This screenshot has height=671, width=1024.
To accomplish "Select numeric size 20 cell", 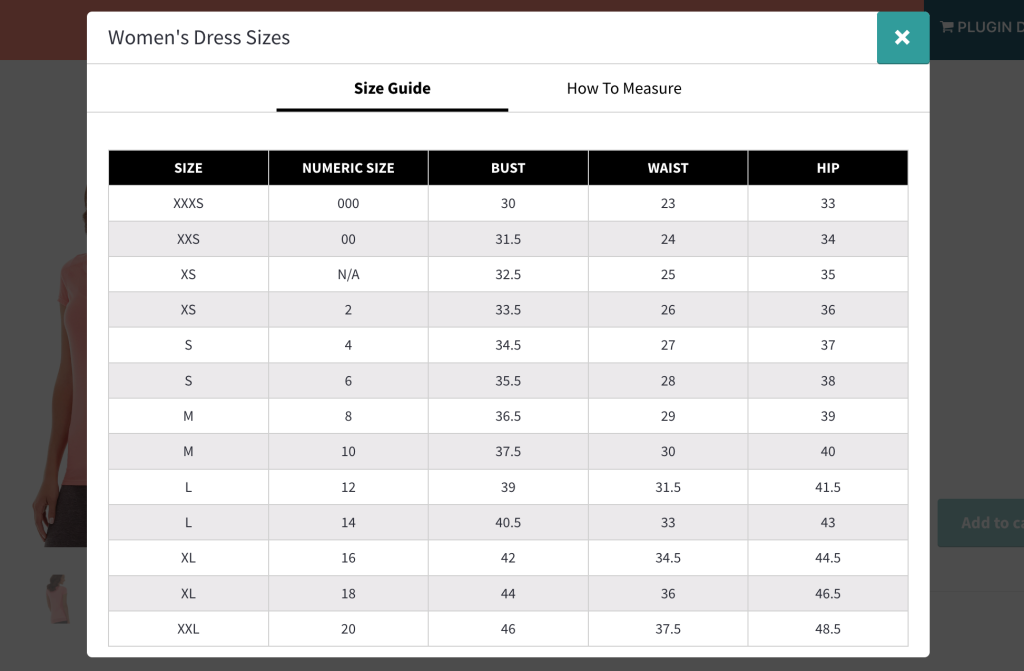I will pyautogui.click(x=348, y=629).
